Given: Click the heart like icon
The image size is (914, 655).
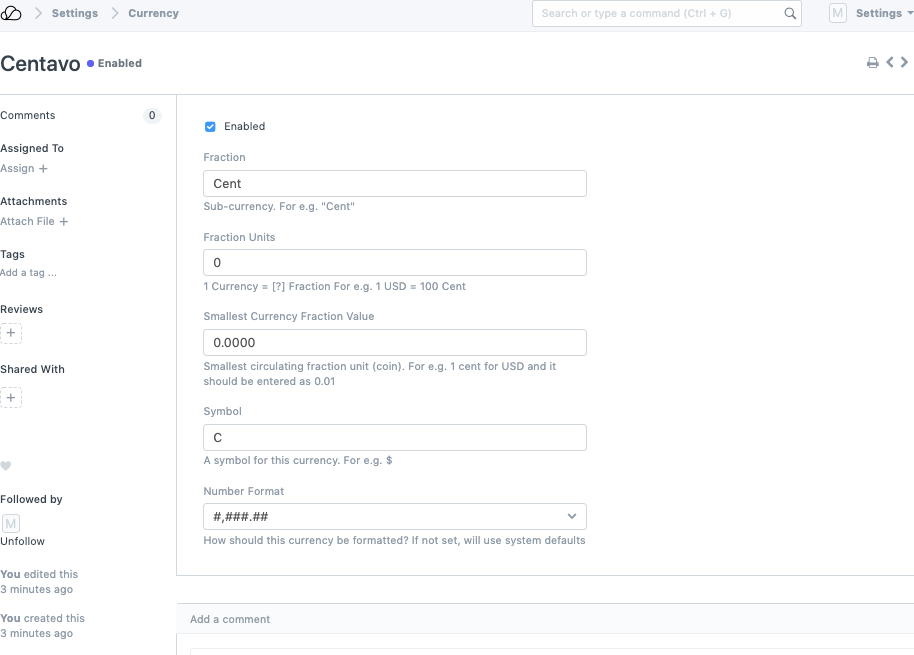Looking at the screenshot, I should coord(6,466).
